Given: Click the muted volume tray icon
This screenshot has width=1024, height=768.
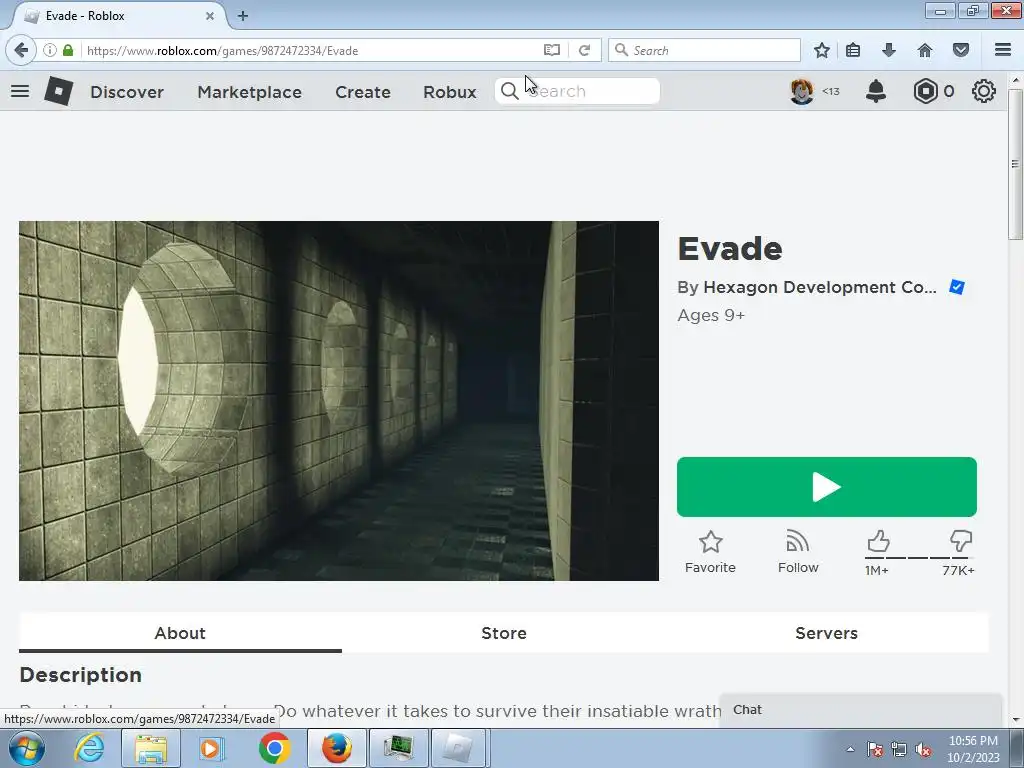Looking at the screenshot, I should pos(923,750).
